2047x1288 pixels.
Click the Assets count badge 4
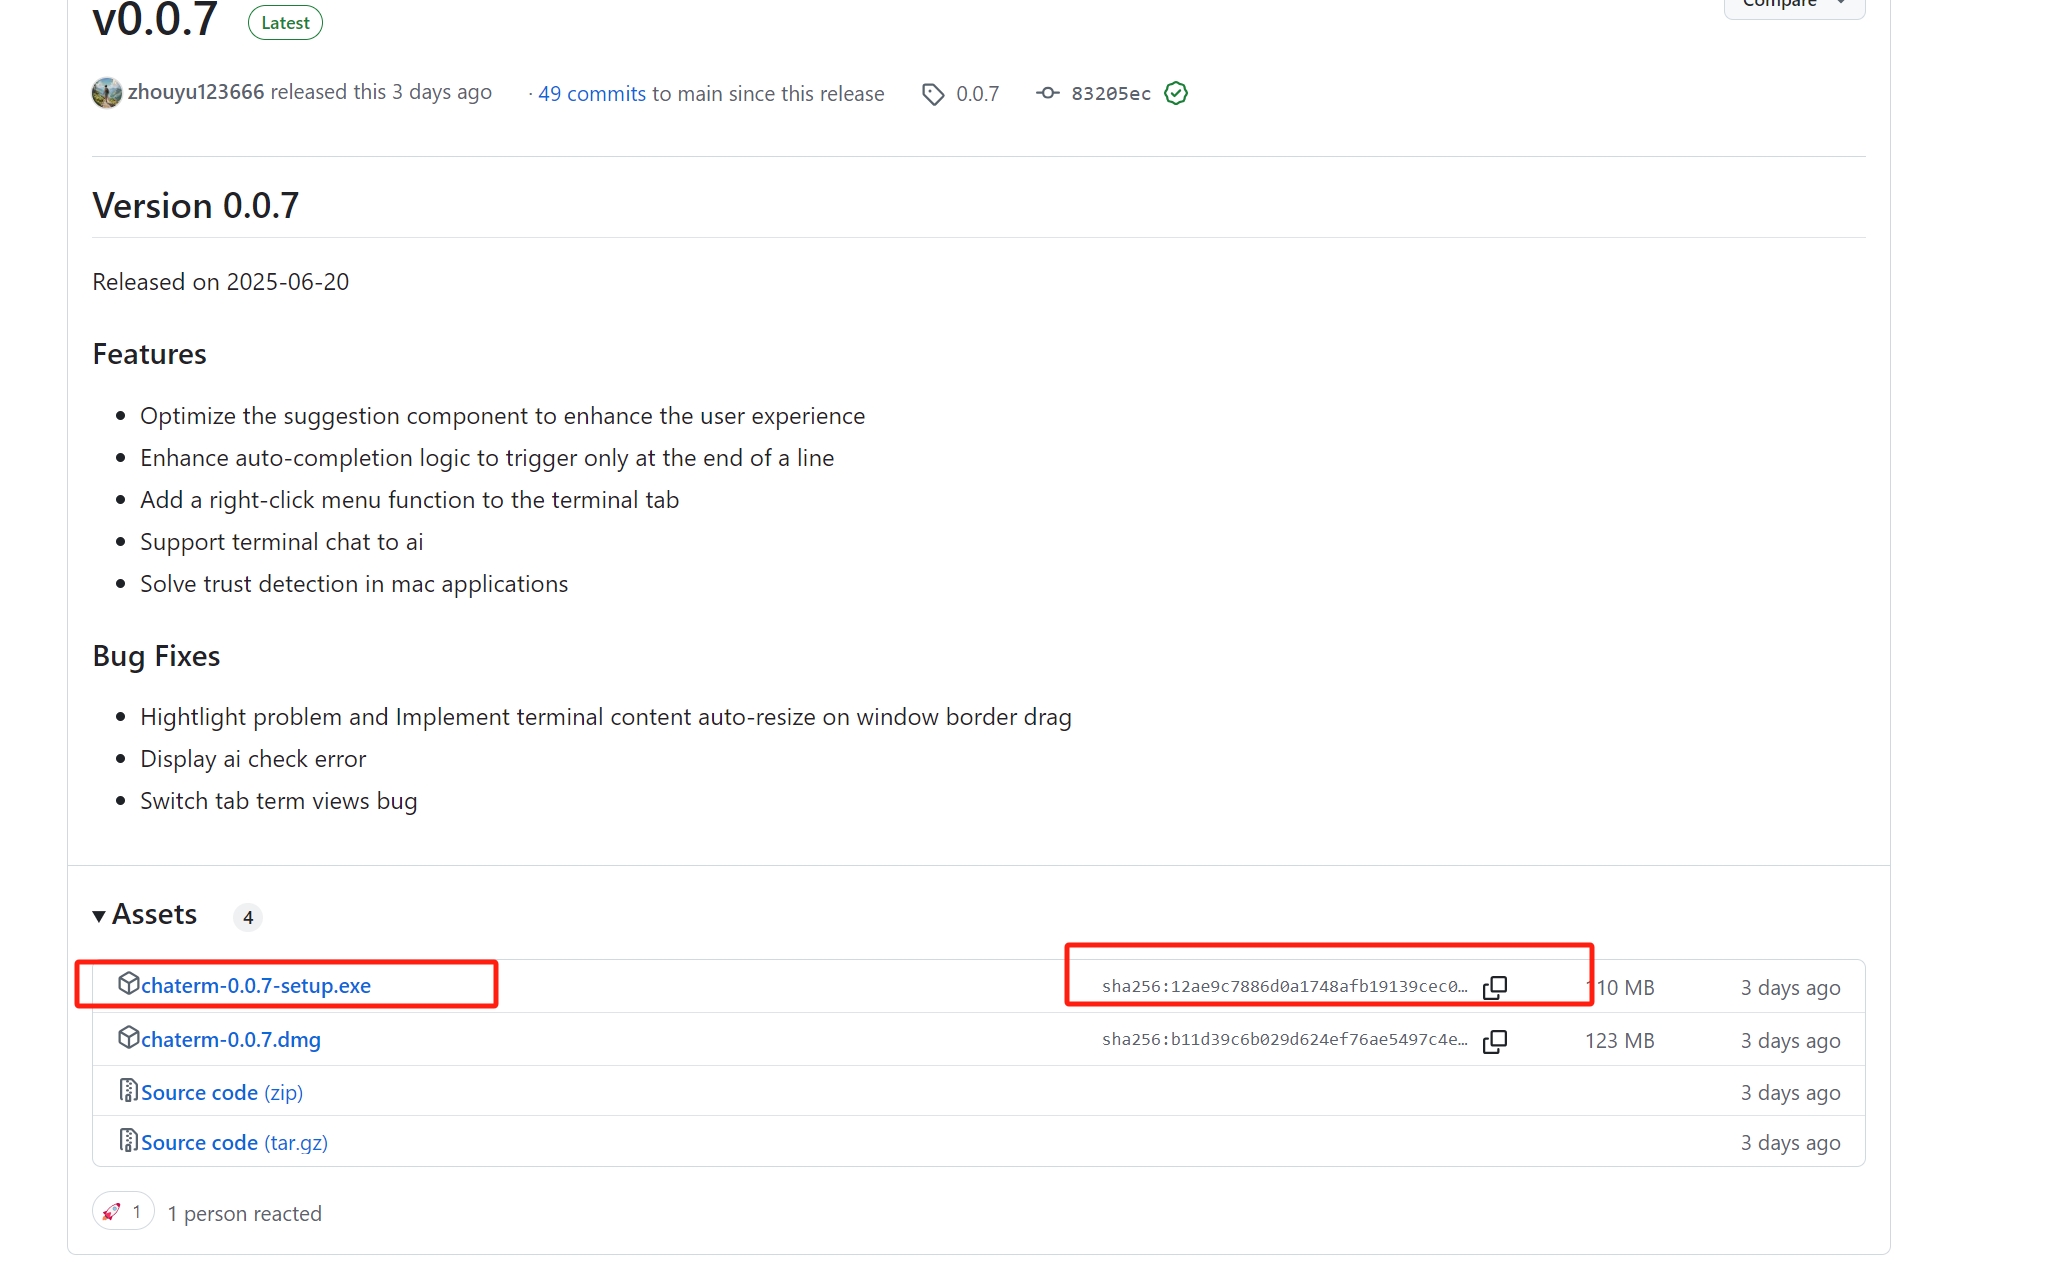tap(248, 917)
